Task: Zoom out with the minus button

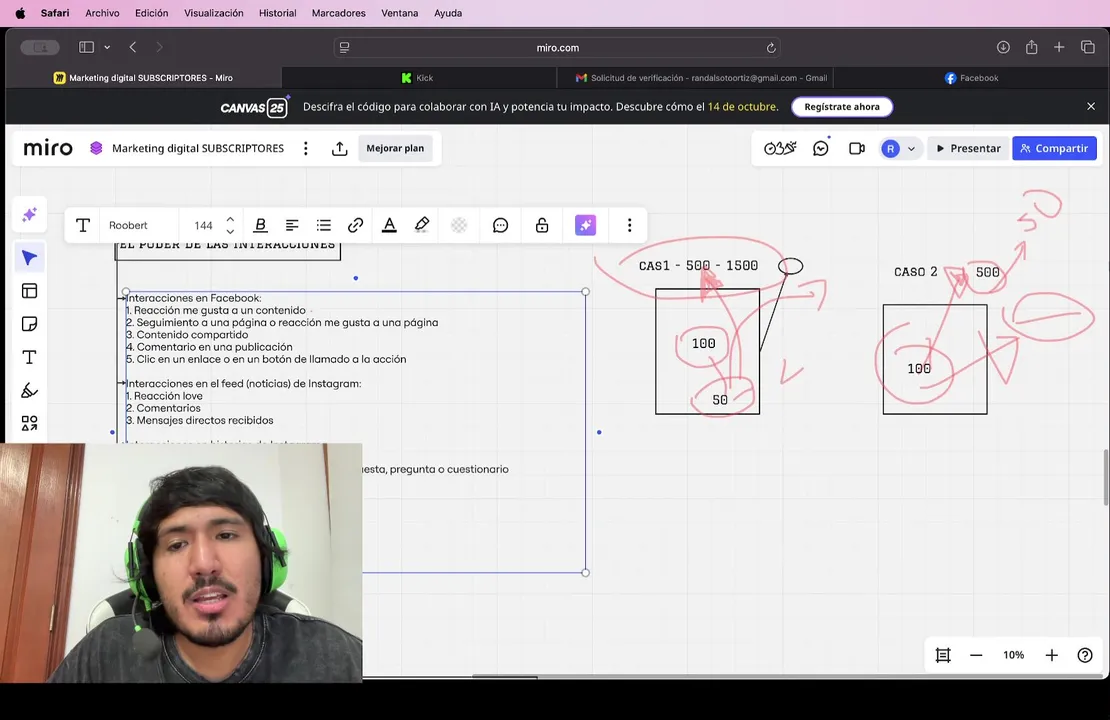Action: pyautogui.click(x=976, y=656)
